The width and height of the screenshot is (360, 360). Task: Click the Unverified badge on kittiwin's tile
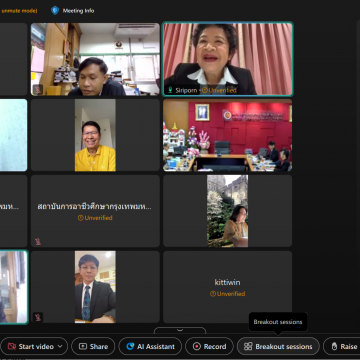pos(227,294)
